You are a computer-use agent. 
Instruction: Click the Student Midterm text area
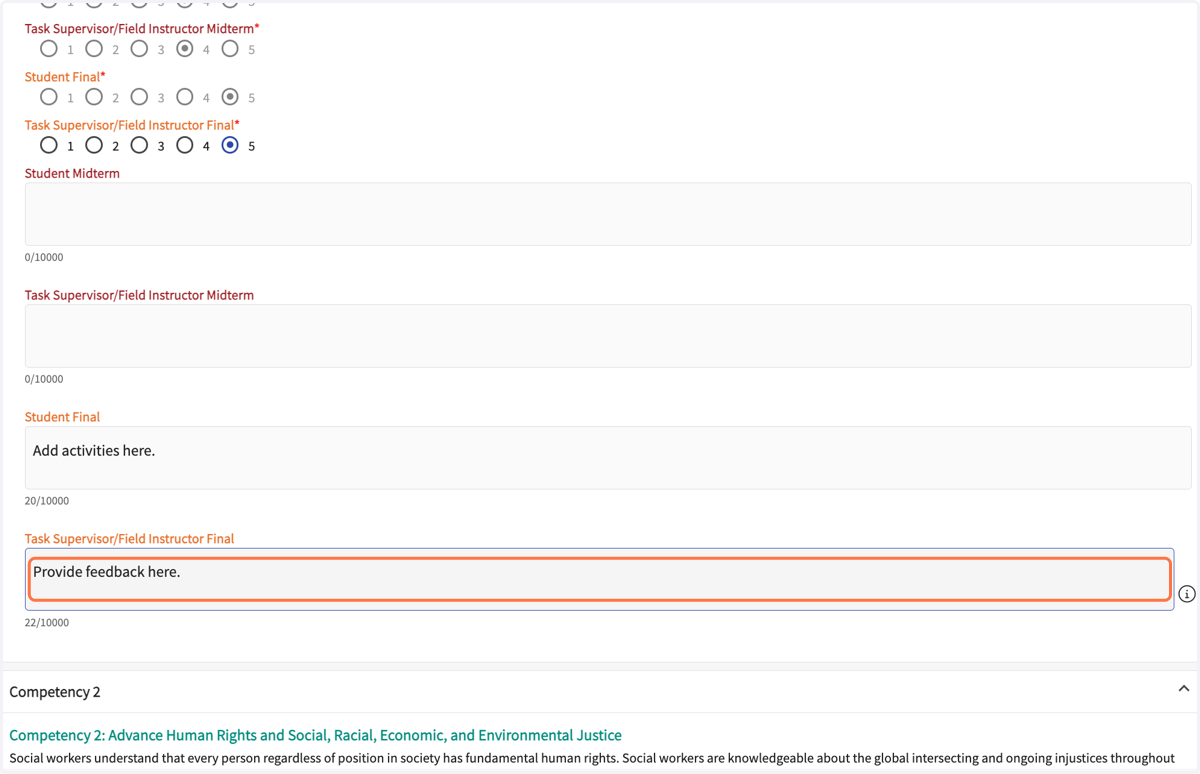[x=608, y=214]
